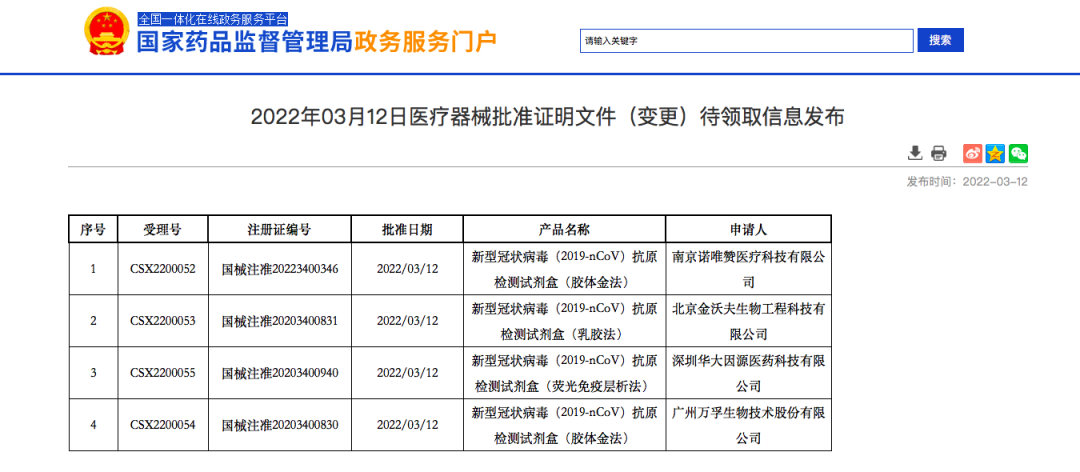Click the 荧光免疫层析法 product name cell
The width and height of the screenshot is (1080, 472).
tap(564, 373)
